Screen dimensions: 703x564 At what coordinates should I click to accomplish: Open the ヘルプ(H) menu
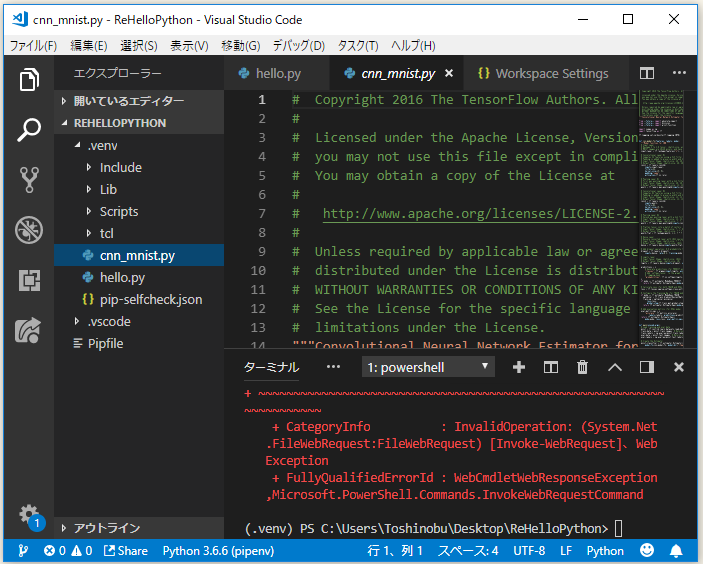pos(413,46)
